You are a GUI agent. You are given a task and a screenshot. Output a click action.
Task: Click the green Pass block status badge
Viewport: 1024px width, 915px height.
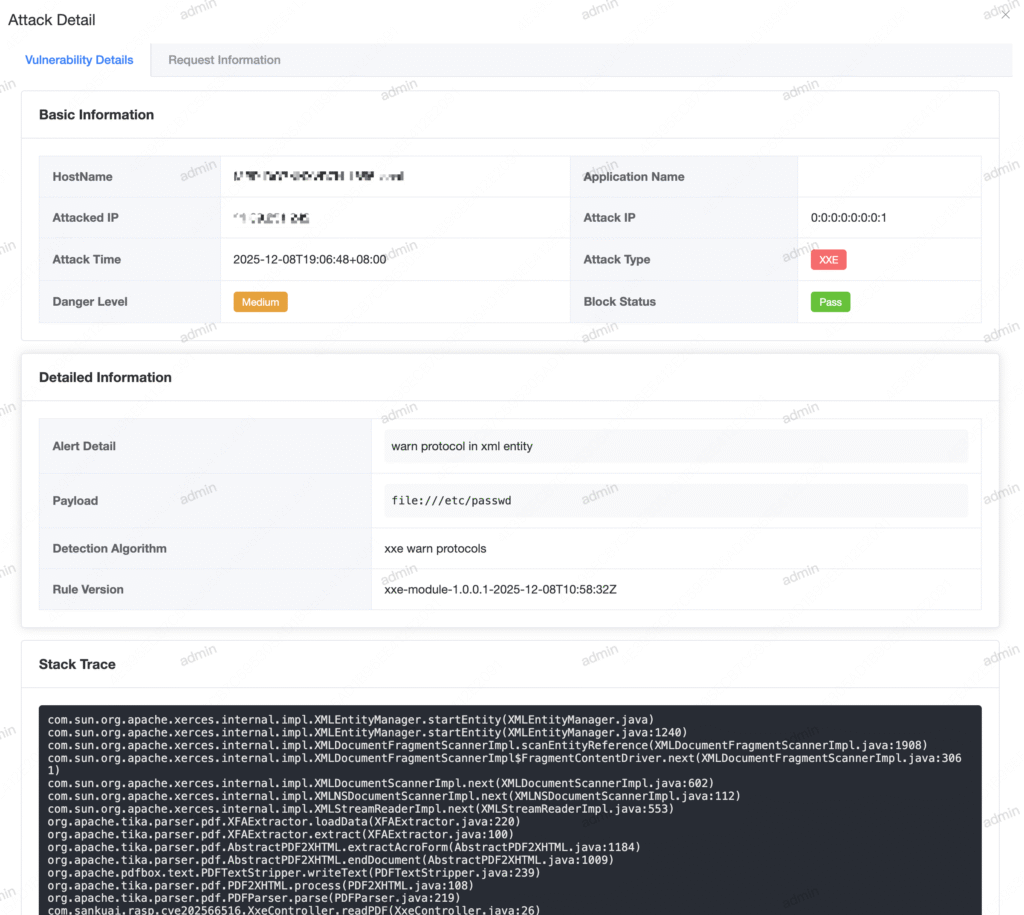(830, 302)
